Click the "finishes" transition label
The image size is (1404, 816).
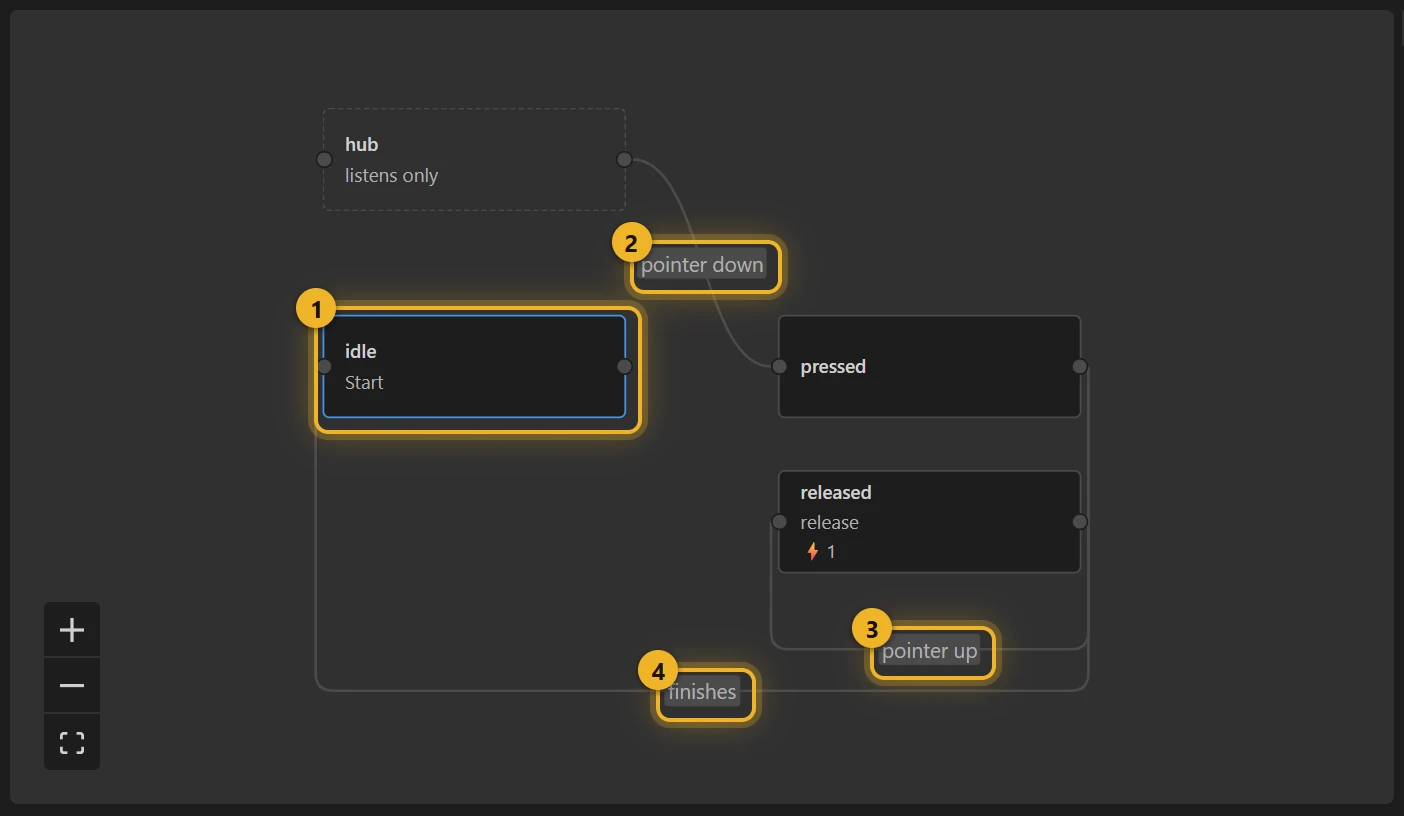pyautogui.click(x=702, y=691)
